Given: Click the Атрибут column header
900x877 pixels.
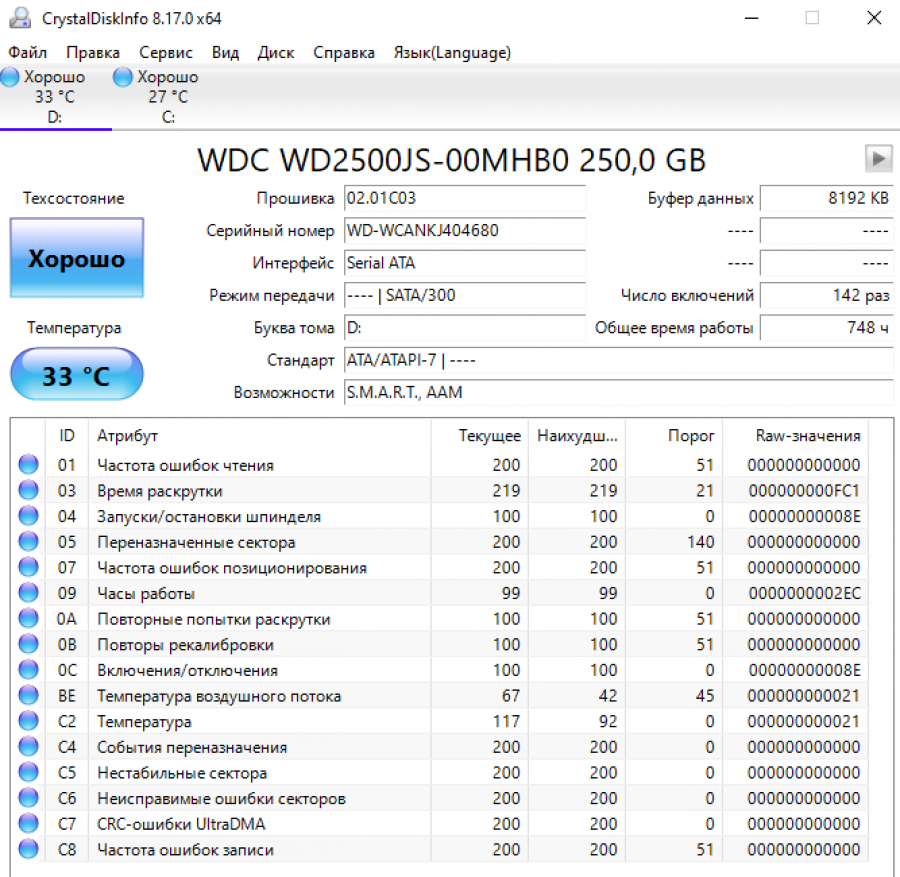Looking at the screenshot, I should [127, 436].
